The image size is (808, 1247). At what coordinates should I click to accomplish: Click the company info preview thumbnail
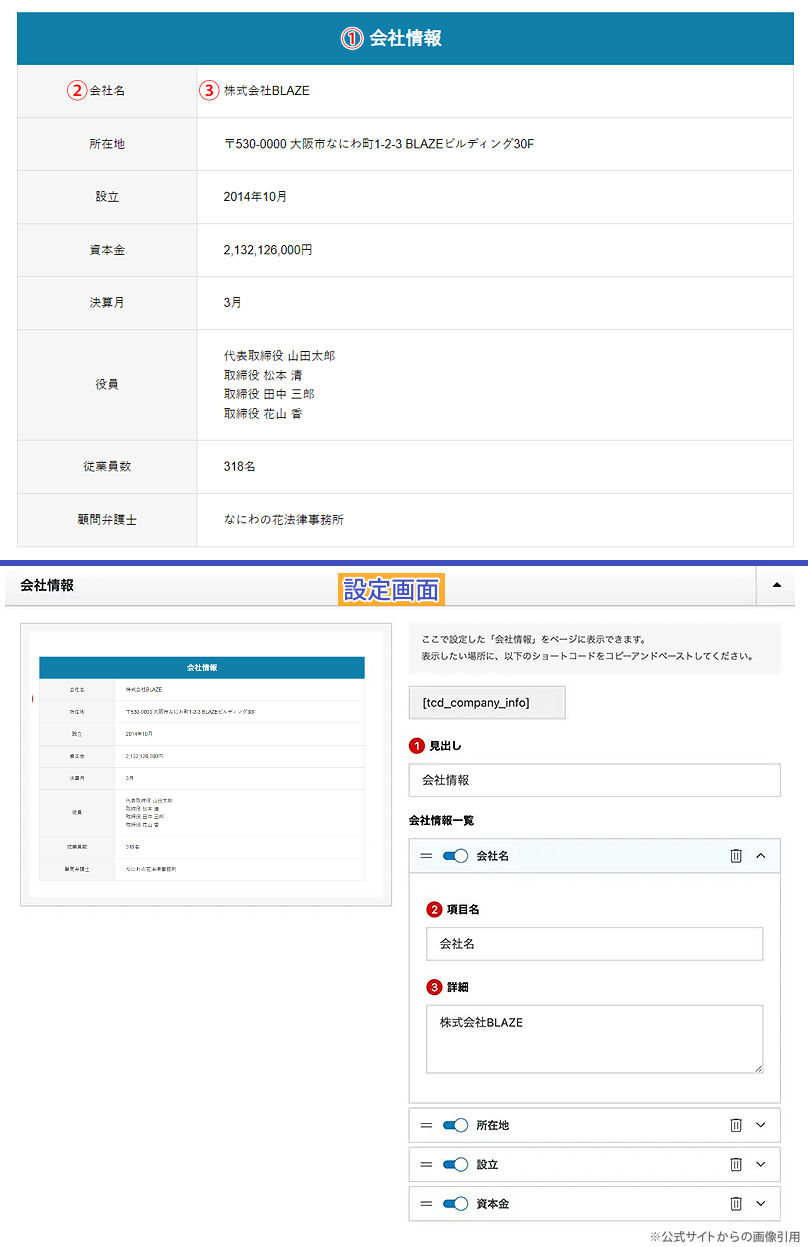[206, 765]
